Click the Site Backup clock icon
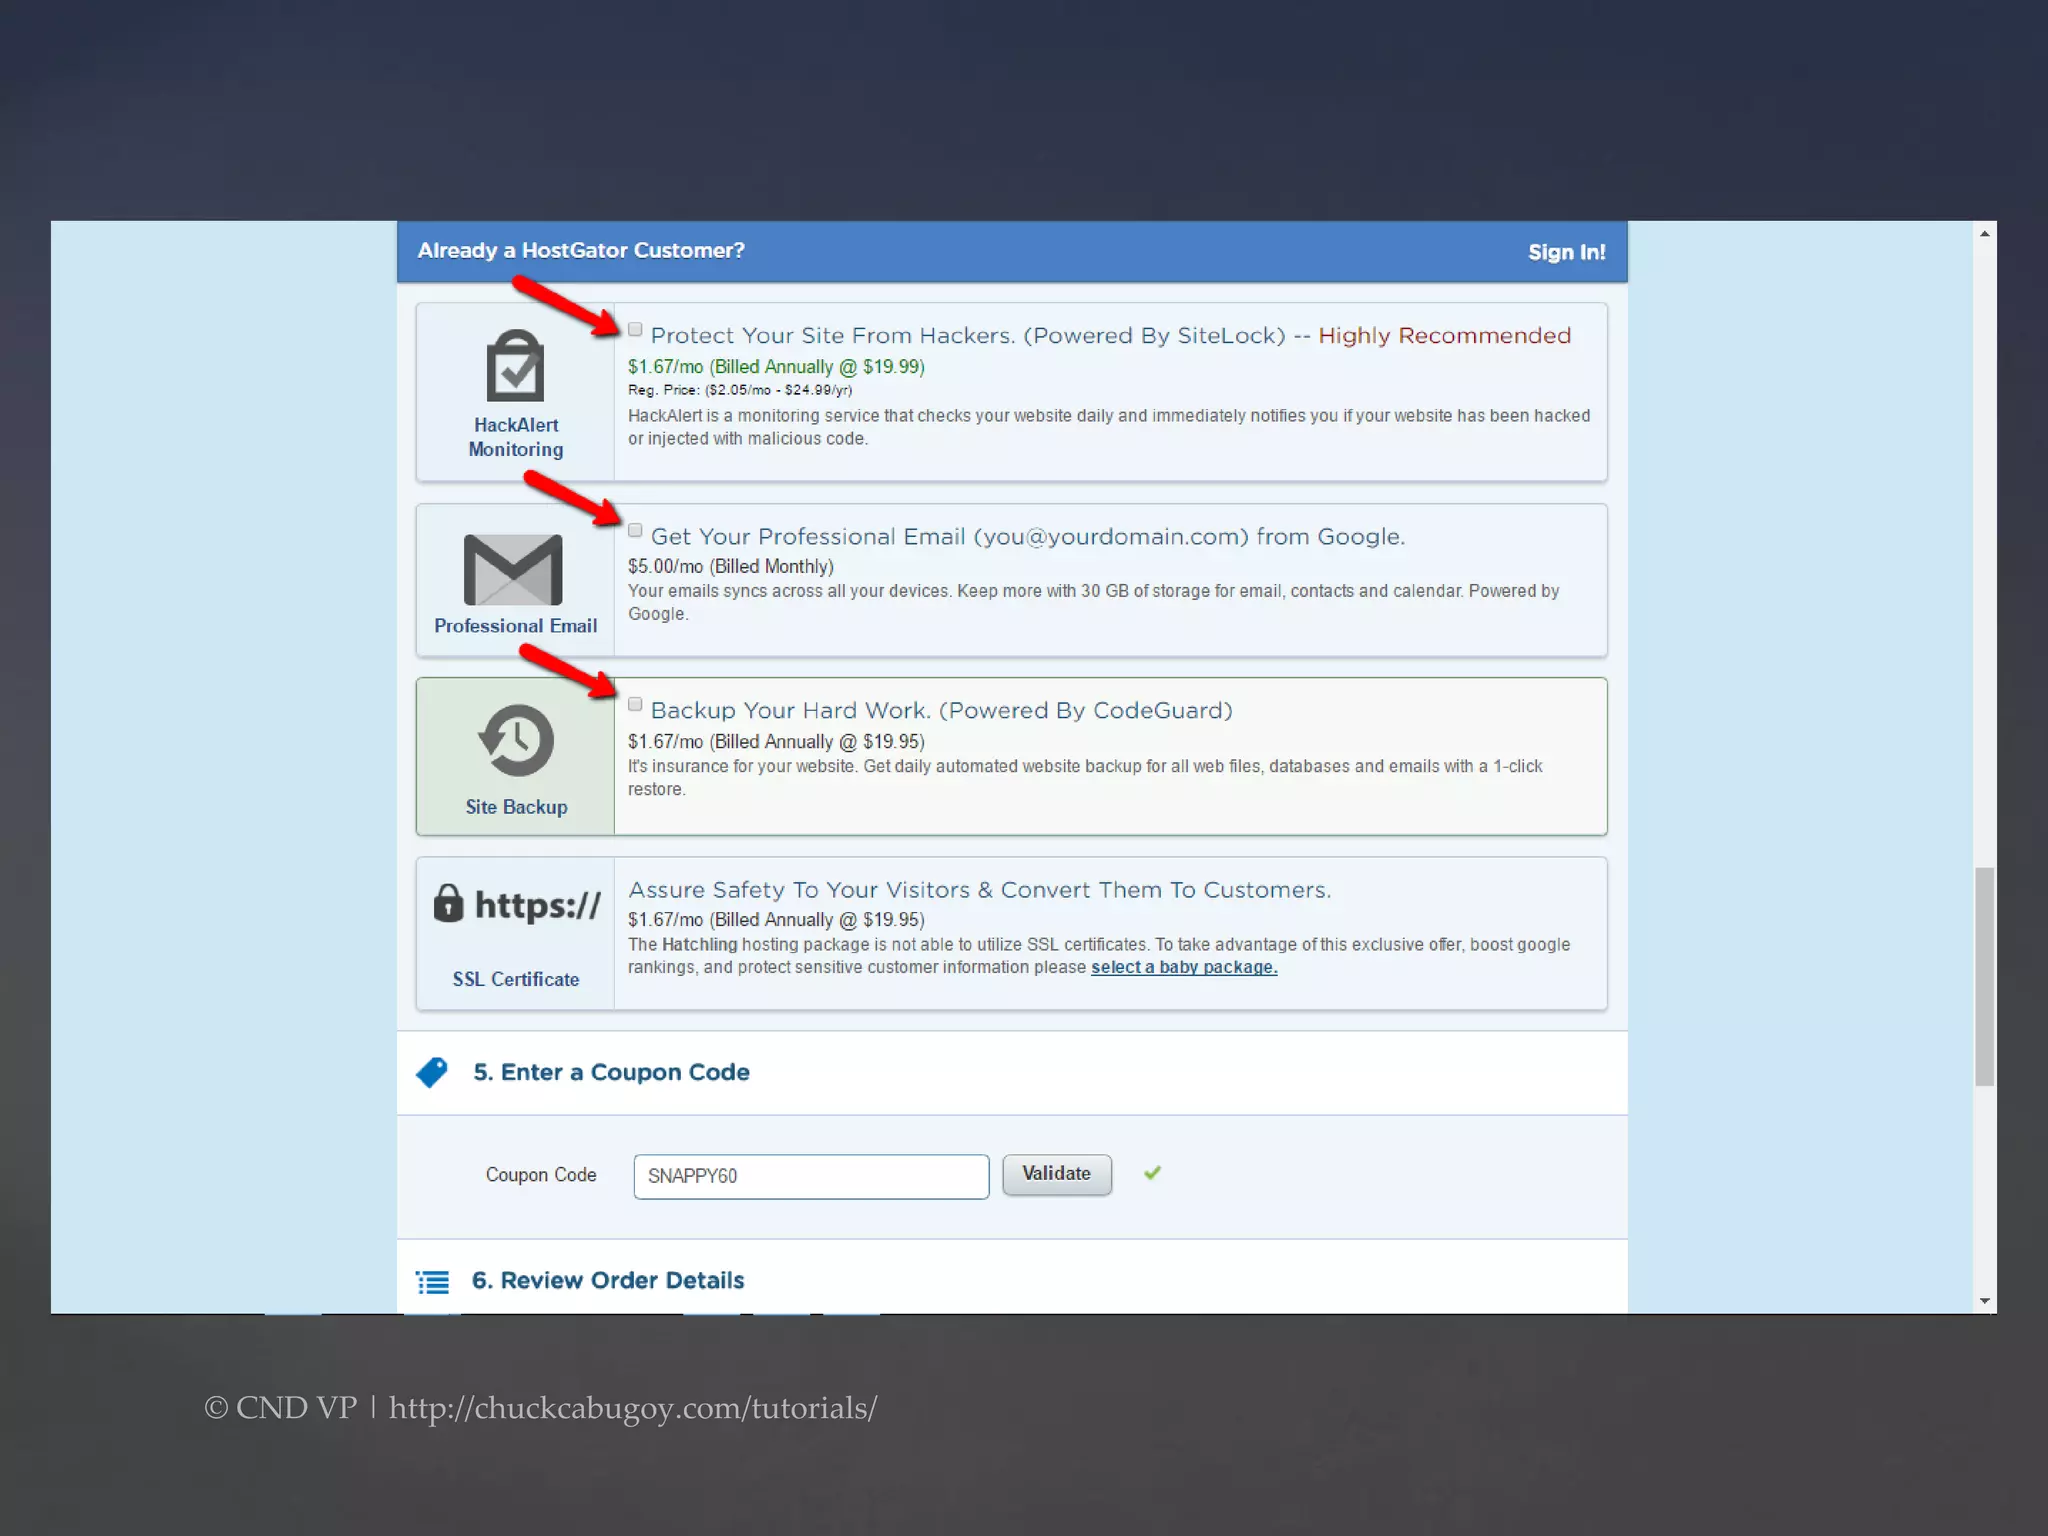The width and height of the screenshot is (2048, 1536). 516,741
